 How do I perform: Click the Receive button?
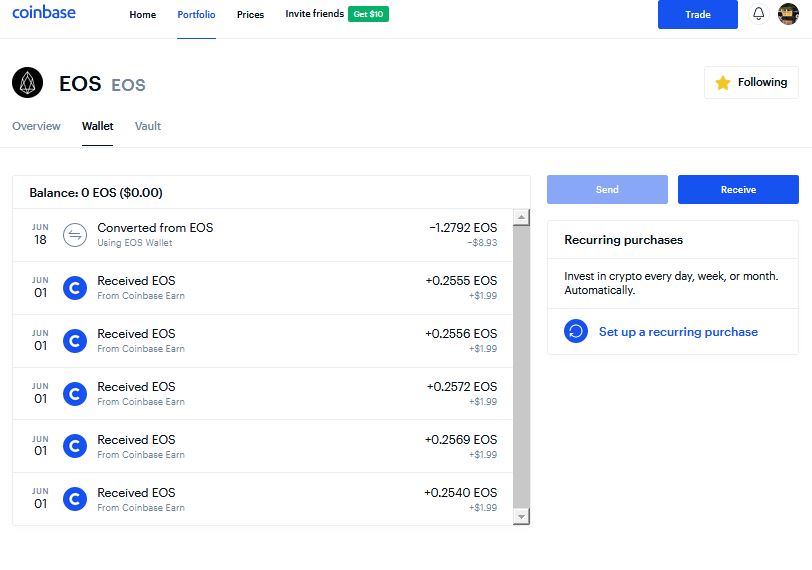[738, 189]
